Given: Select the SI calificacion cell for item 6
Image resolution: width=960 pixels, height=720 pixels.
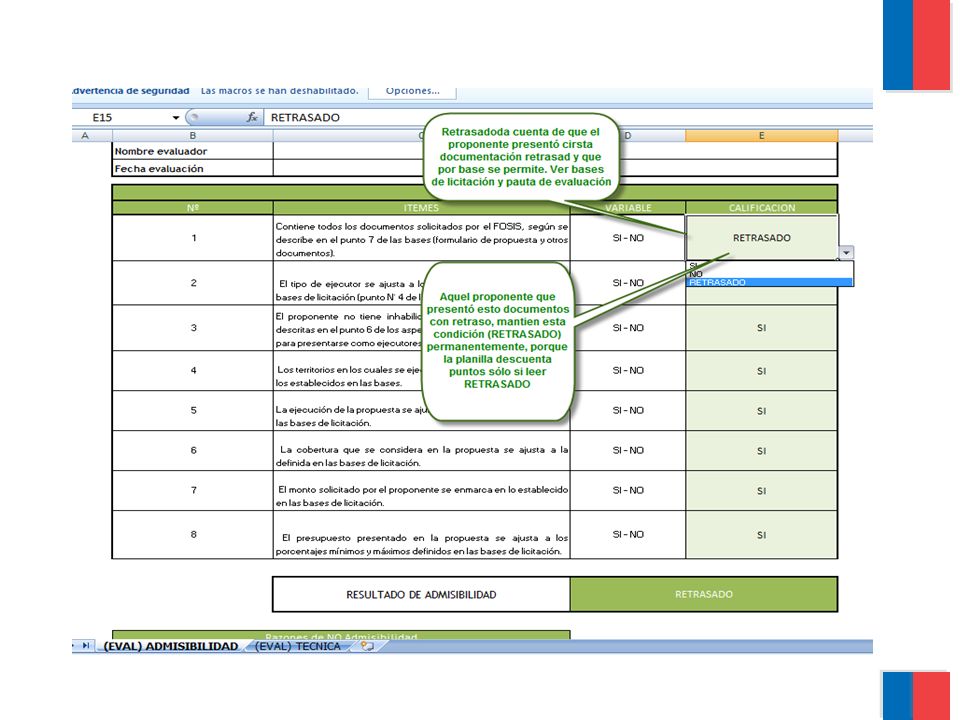Looking at the screenshot, I should tap(761, 450).
